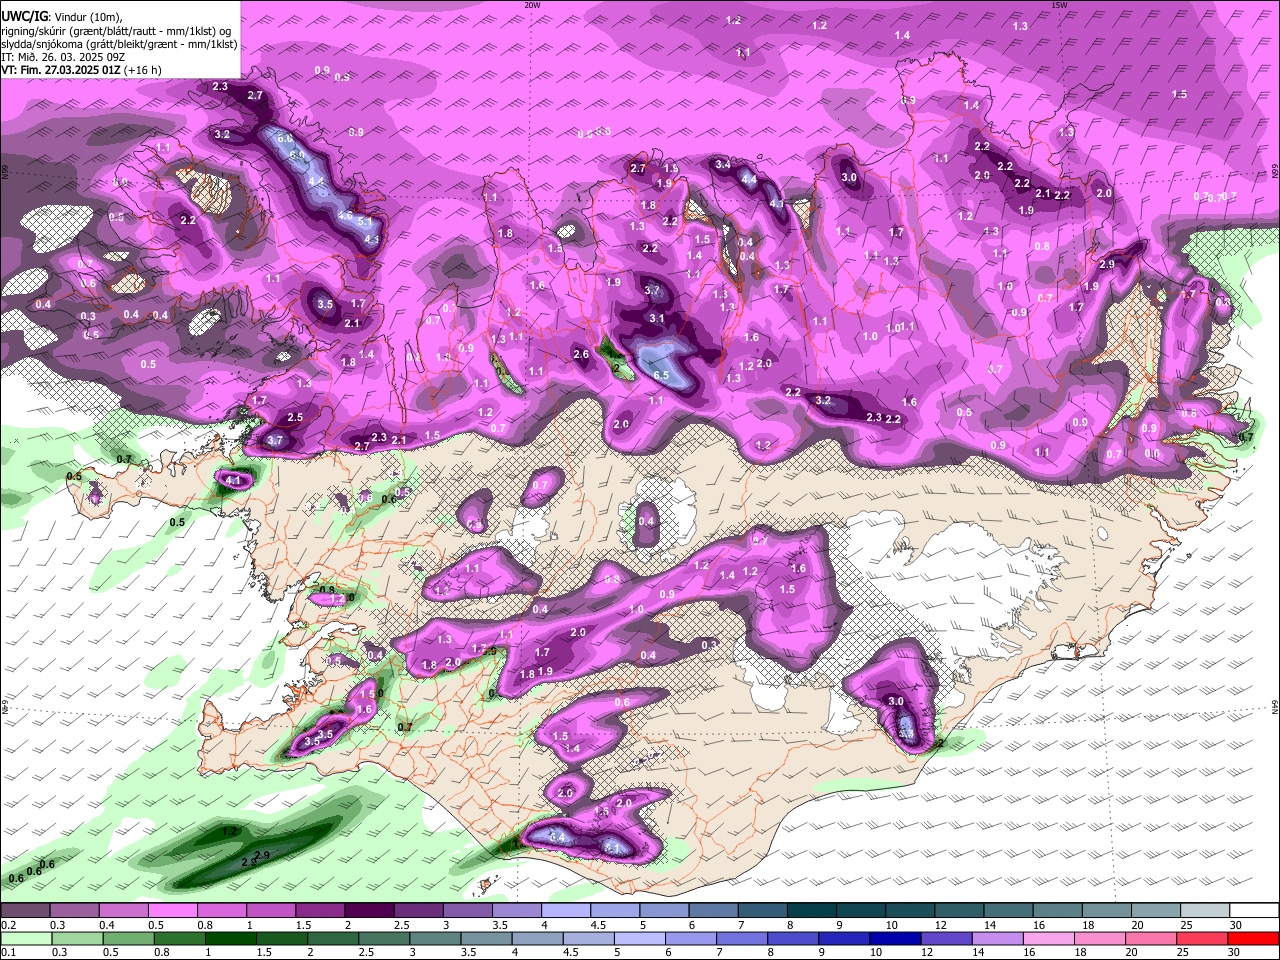
Task: Click the dark teal 8 snow legend swatch
Action: coord(813,911)
